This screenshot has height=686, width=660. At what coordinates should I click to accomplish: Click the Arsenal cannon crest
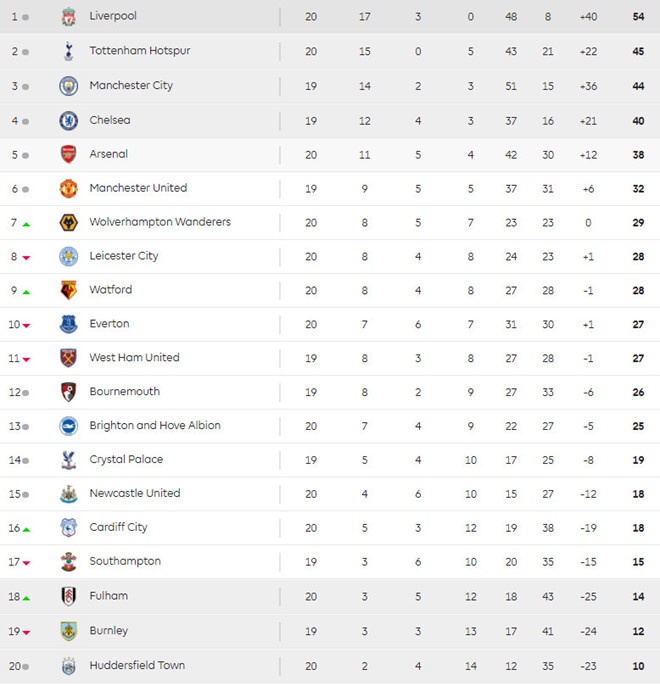tap(68, 155)
